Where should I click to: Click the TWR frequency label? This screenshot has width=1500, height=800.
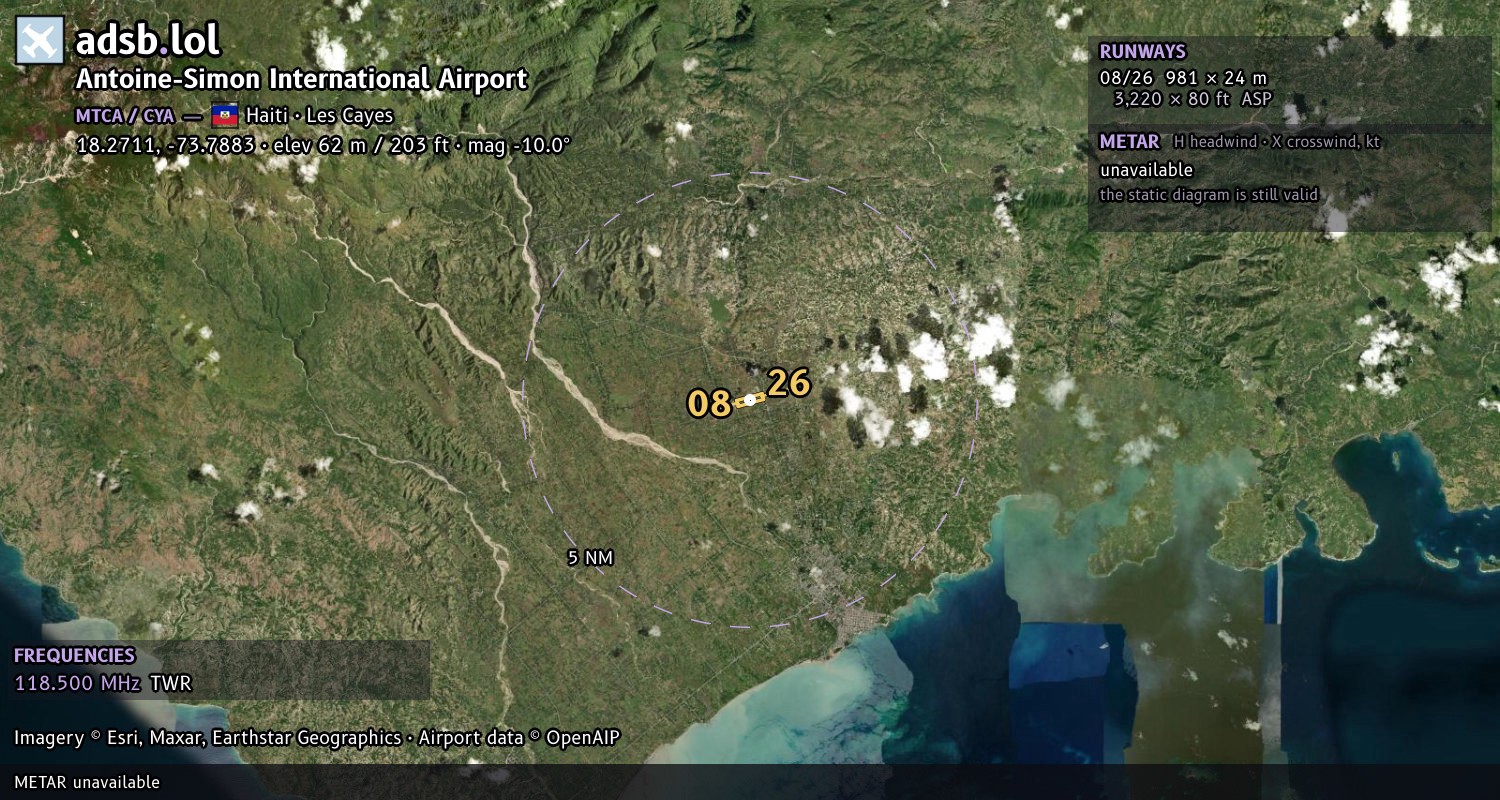pos(170,684)
